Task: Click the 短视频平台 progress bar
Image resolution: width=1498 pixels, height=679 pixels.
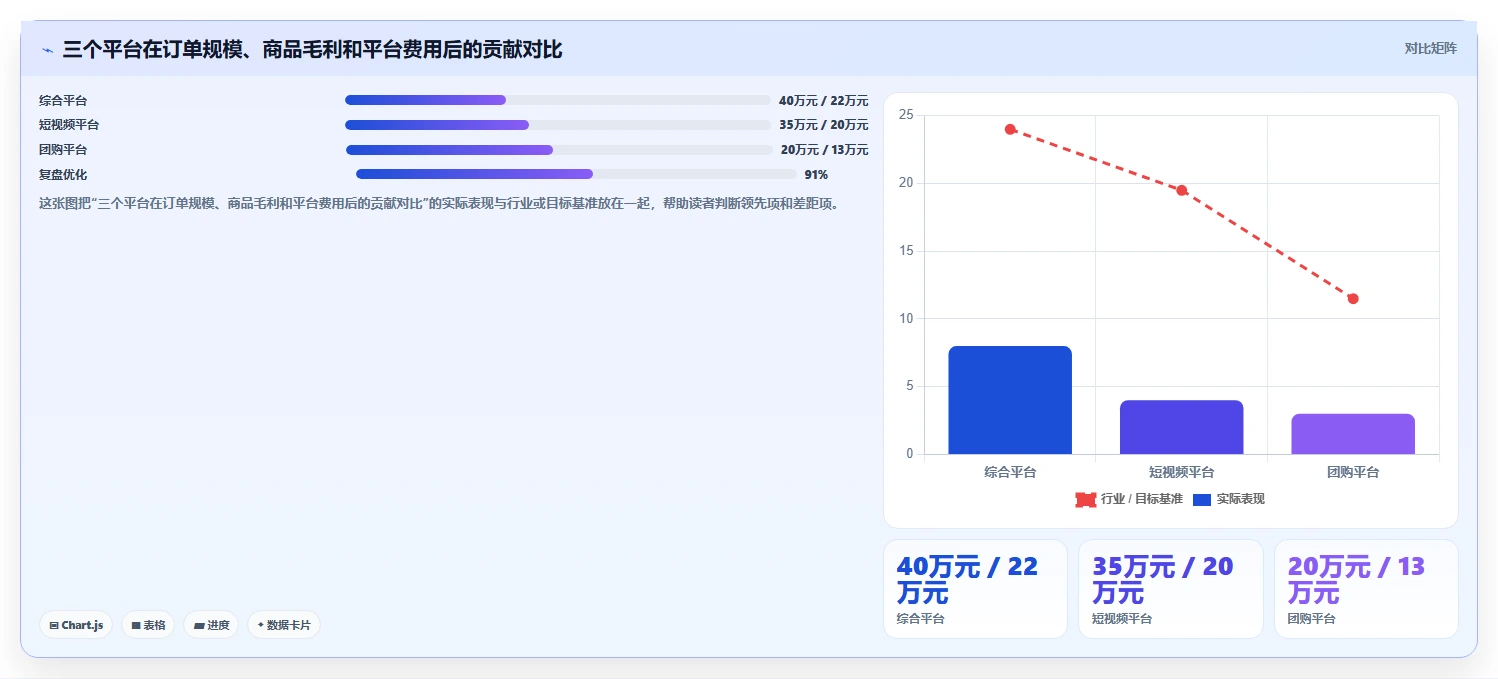Action: coord(557,125)
